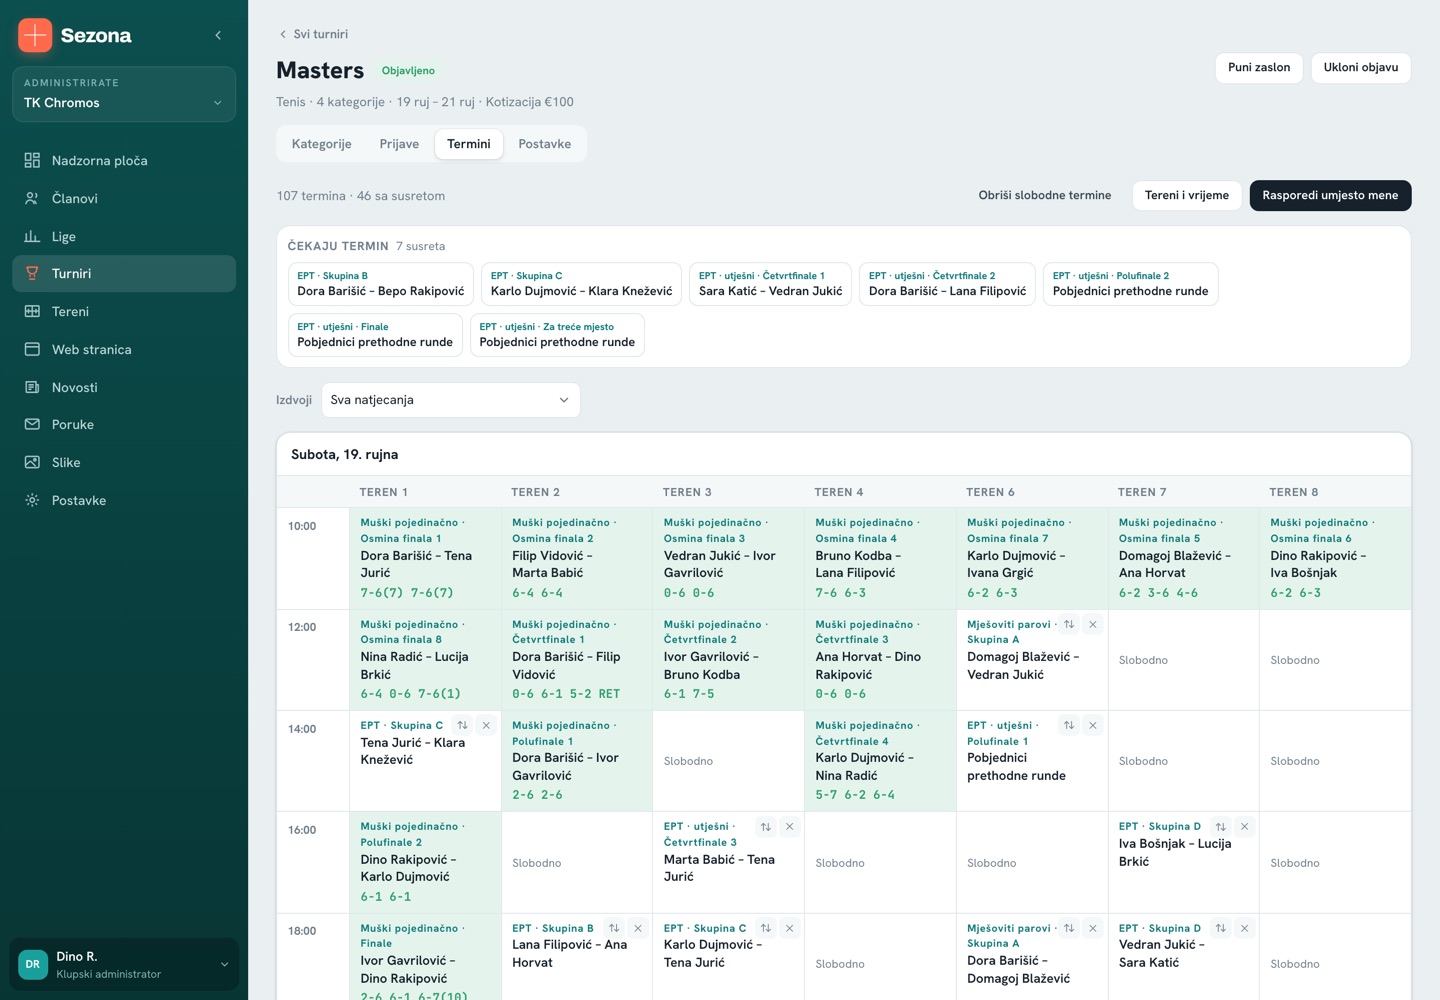Screen dimensions: 1440x1000
Task: Open Postavke in the sidebar
Action: (x=124, y=500)
